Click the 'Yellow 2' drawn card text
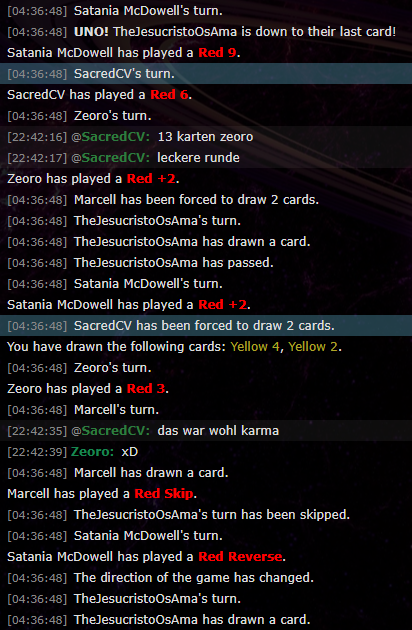This screenshot has height=630, width=412. 313,346
